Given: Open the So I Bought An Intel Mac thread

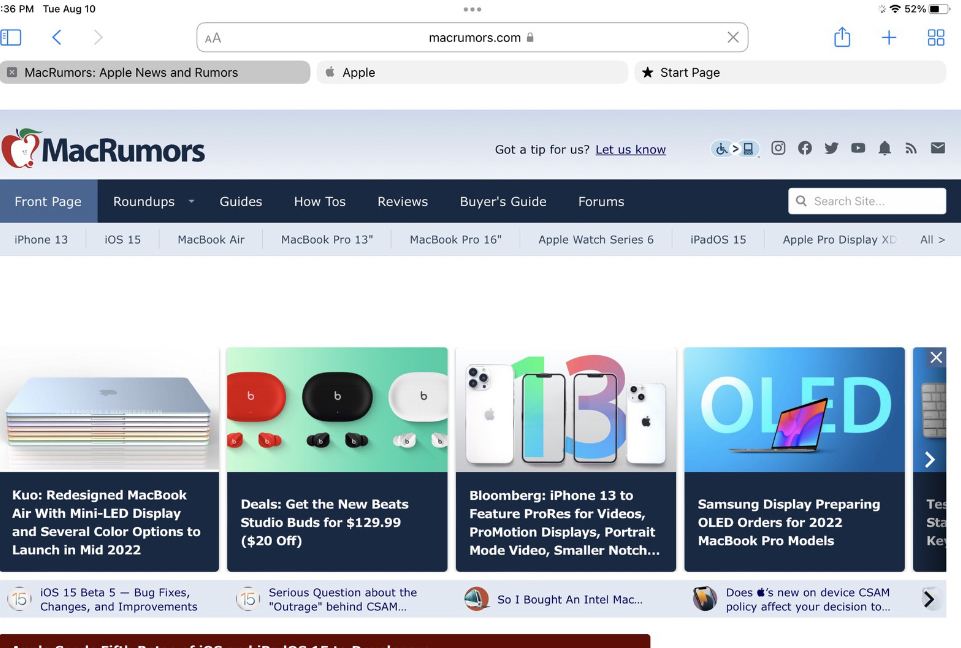Looking at the screenshot, I should pyautogui.click(x=570, y=600).
